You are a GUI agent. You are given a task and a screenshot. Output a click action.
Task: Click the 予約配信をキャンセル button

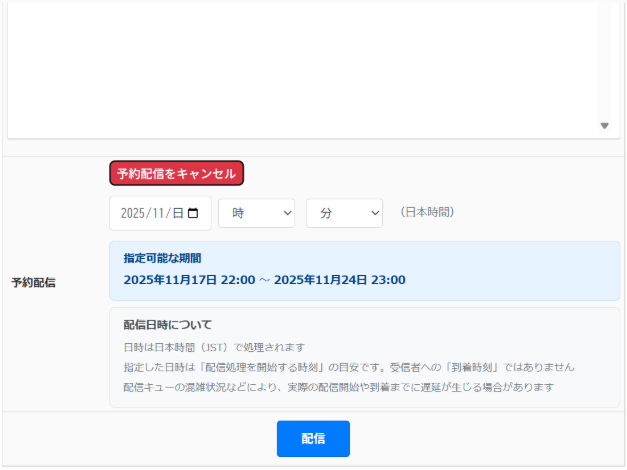click(x=176, y=173)
